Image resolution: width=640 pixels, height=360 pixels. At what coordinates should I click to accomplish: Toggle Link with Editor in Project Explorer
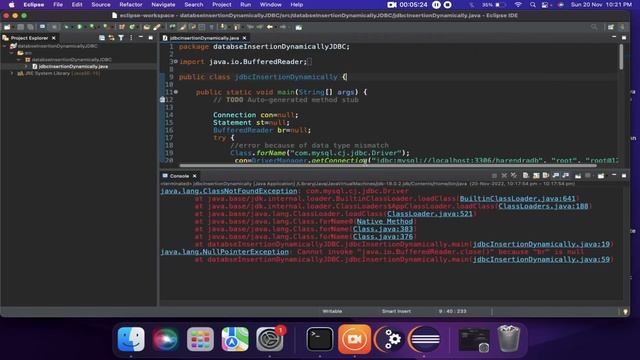[111, 38]
